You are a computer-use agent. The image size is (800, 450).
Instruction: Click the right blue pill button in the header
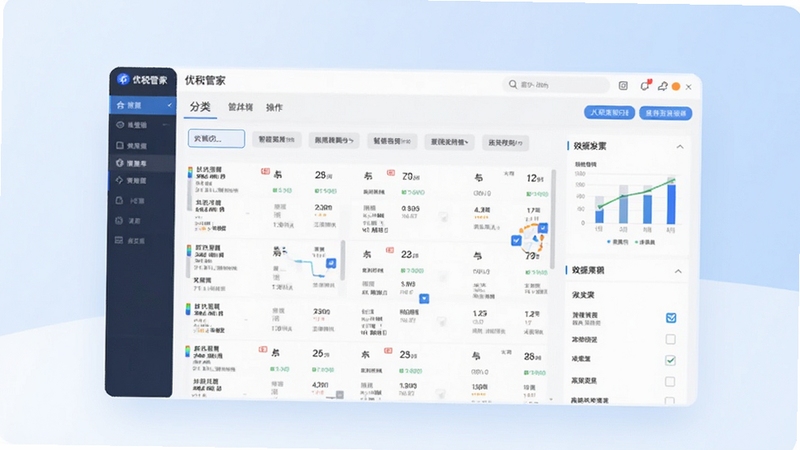pos(665,113)
